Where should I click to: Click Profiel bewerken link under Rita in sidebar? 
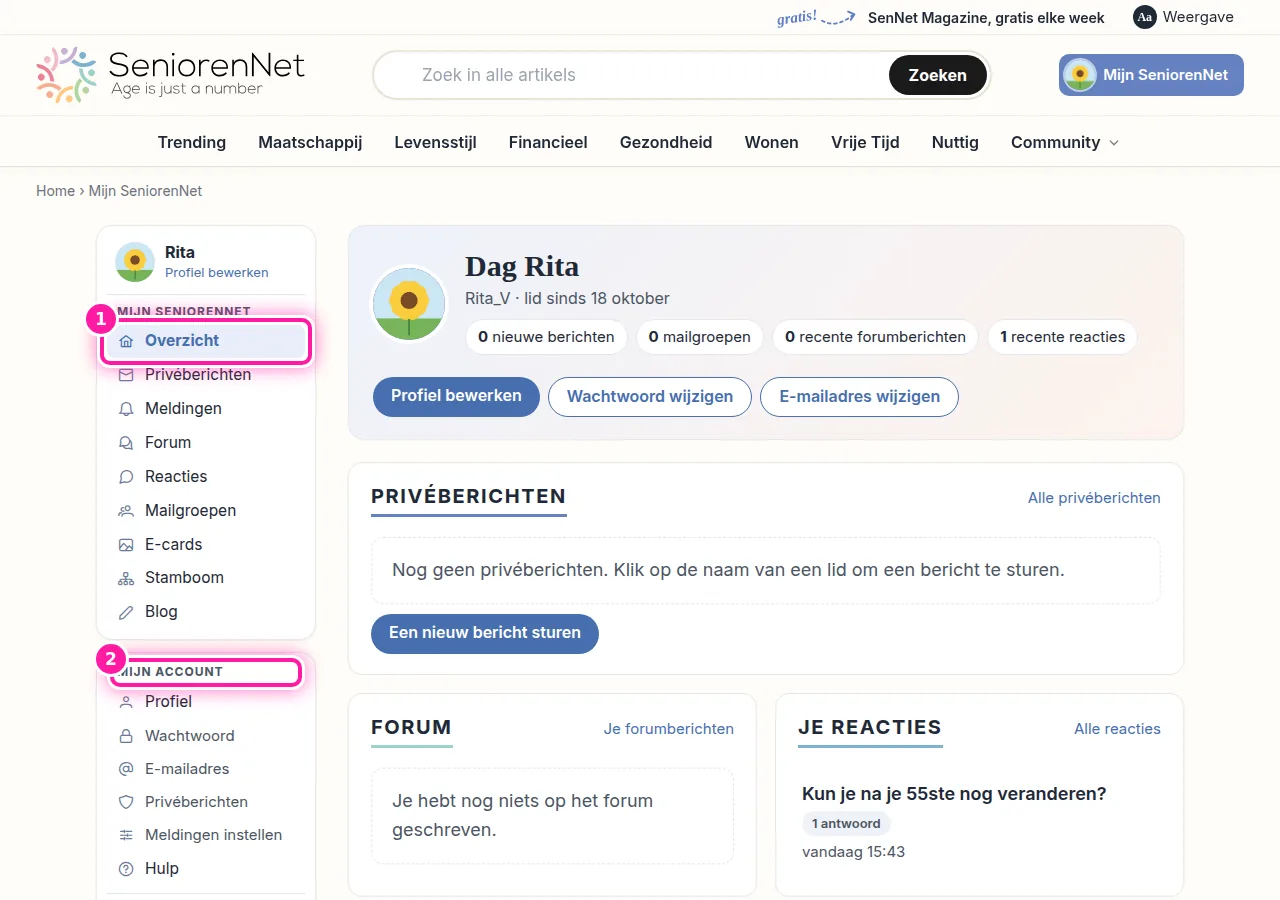pos(217,273)
